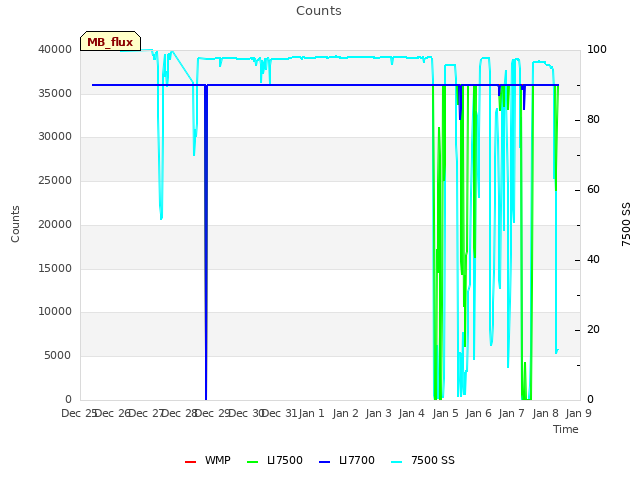Click the blue LI7700 legend color marker
This screenshot has width=640, height=480.
point(324,462)
